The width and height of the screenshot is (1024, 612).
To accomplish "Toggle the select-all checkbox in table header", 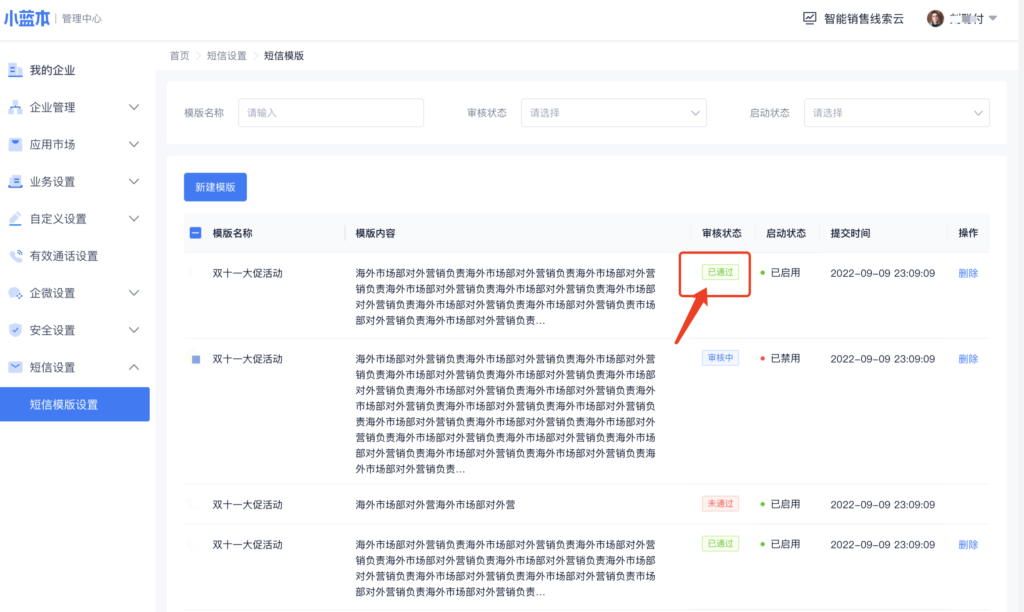I will click(195, 233).
